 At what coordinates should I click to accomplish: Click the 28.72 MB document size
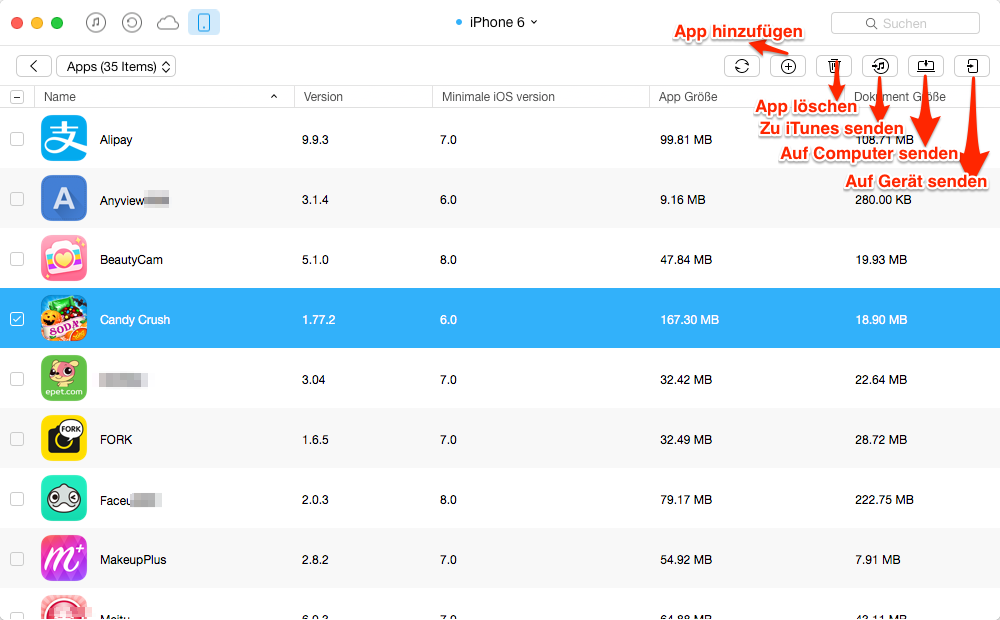[x=881, y=439]
